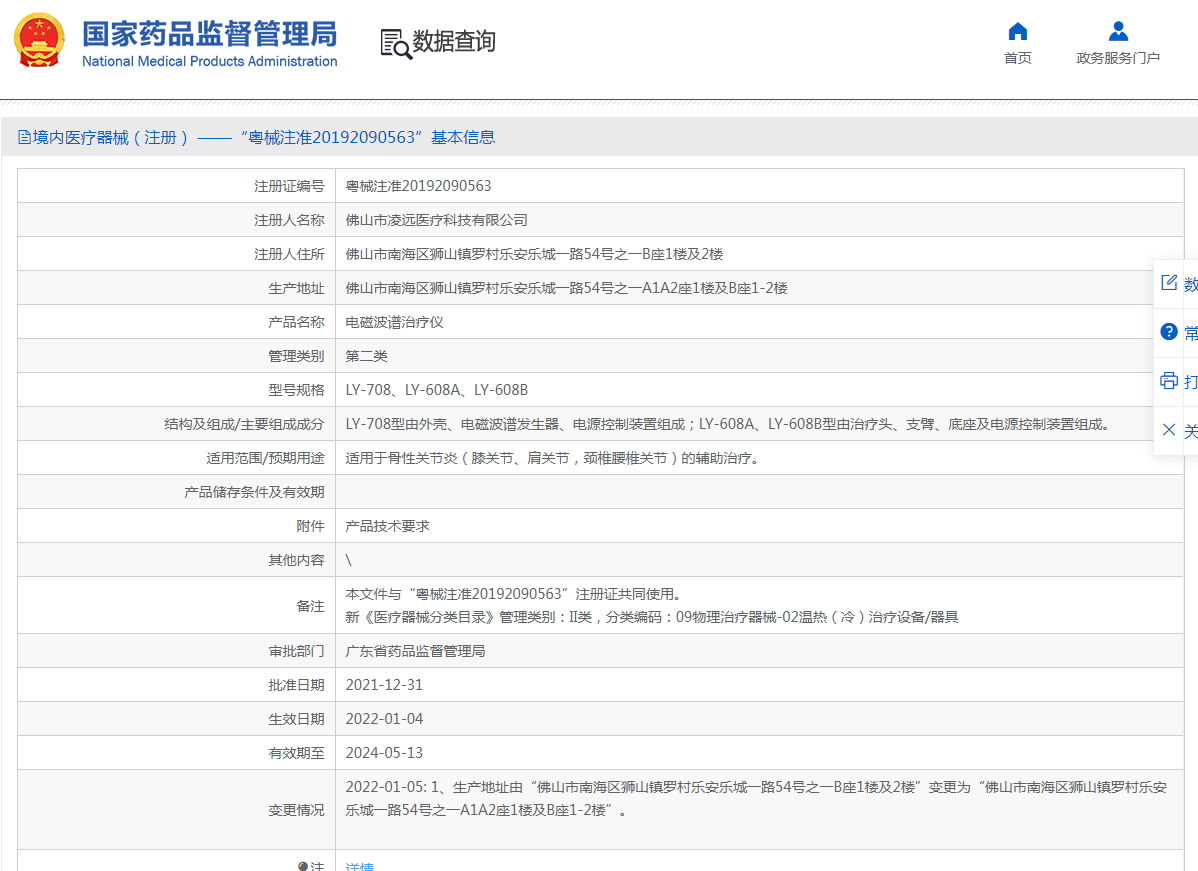Image resolution: width=1198 pixels, height=871 pixels.
Task: Select the 注册人住所 label
Action: pos(289,254)
